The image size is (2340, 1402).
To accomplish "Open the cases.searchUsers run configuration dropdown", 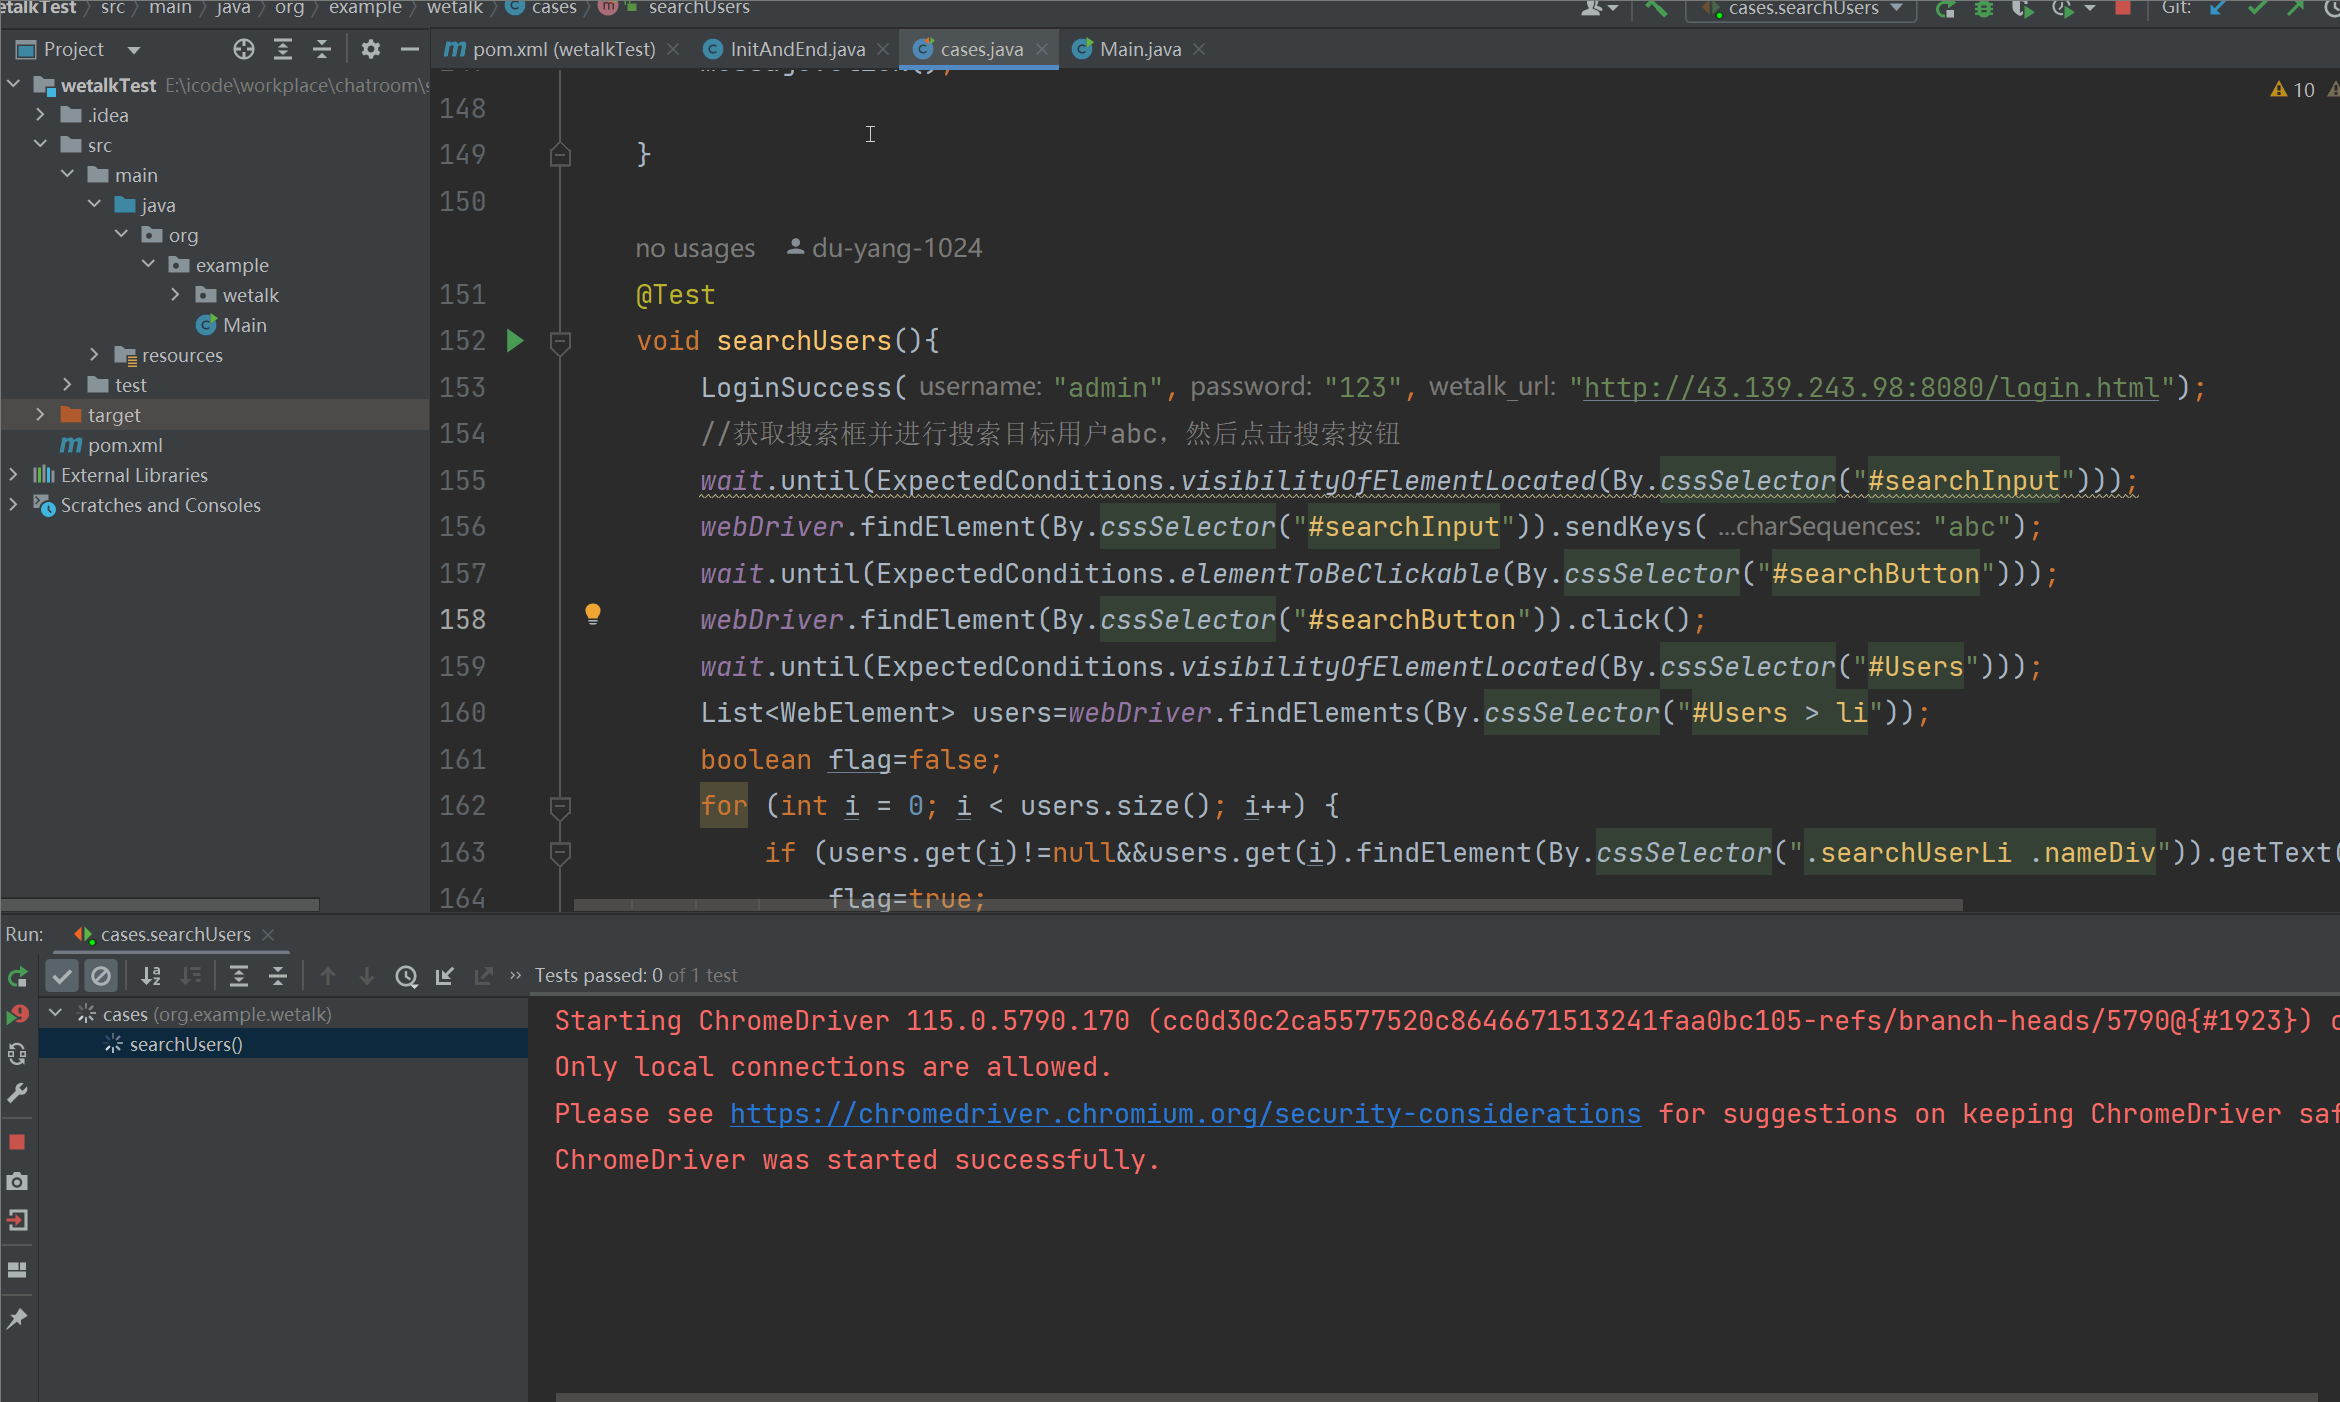I will pyautogui.click(x=1802, y=9).
